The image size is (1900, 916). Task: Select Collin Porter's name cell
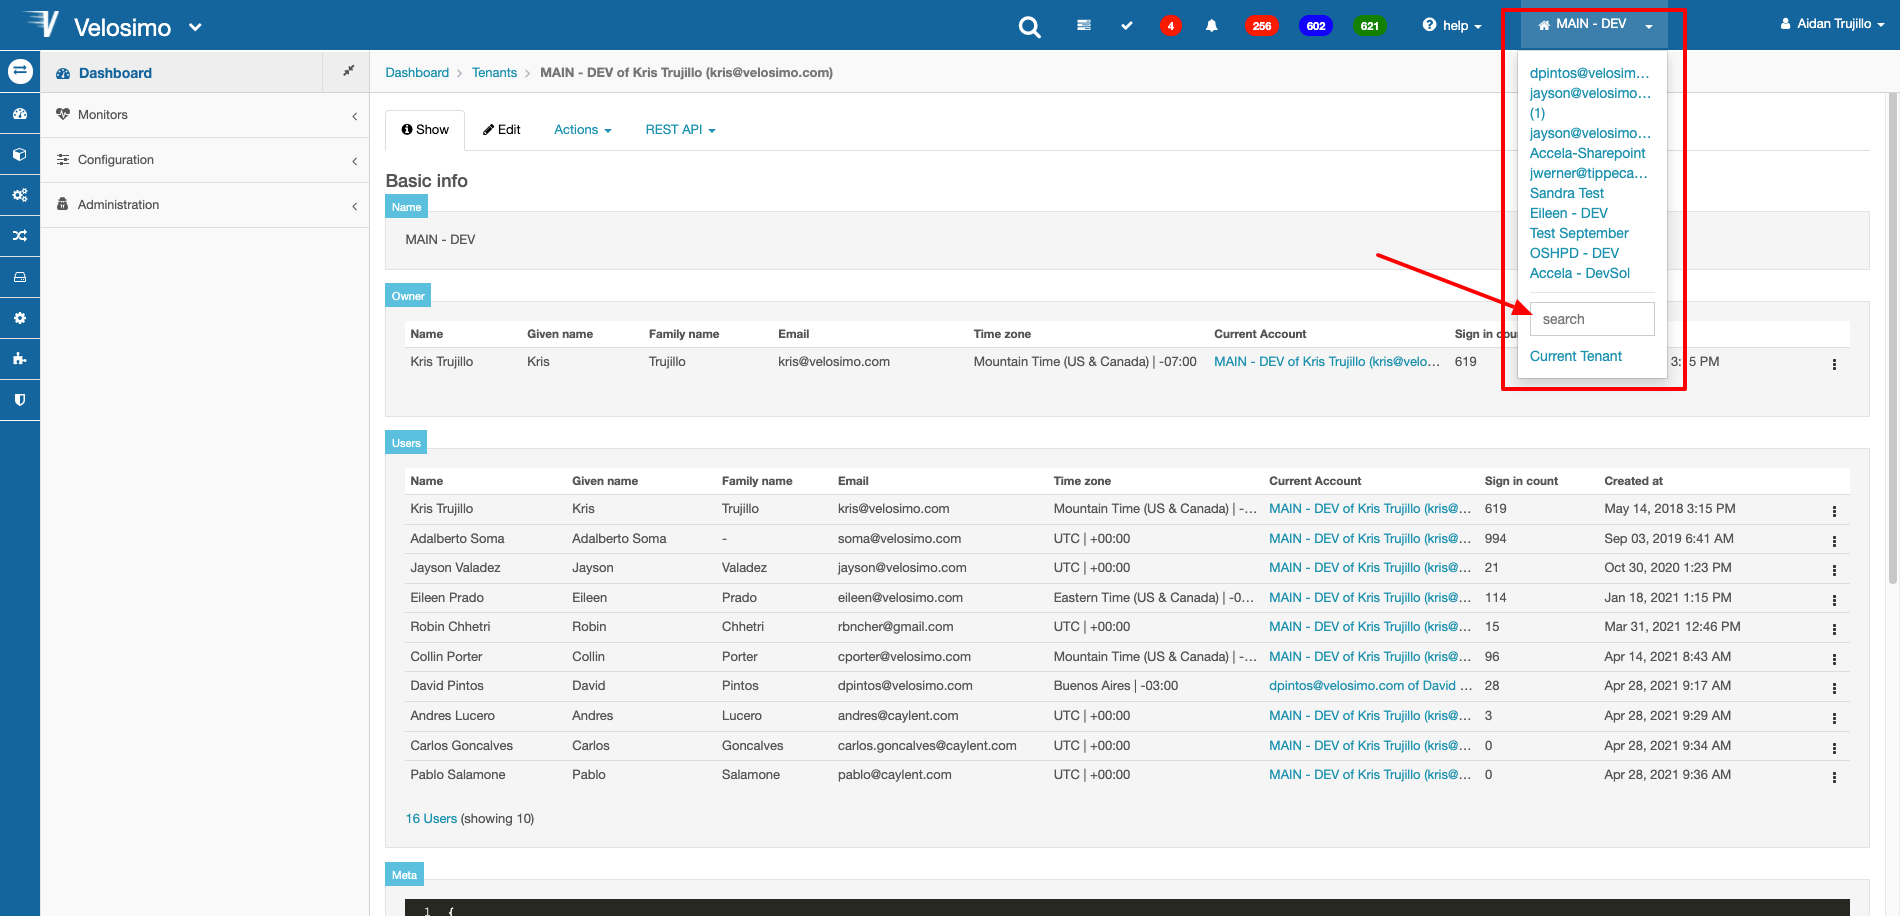[446, 657]
